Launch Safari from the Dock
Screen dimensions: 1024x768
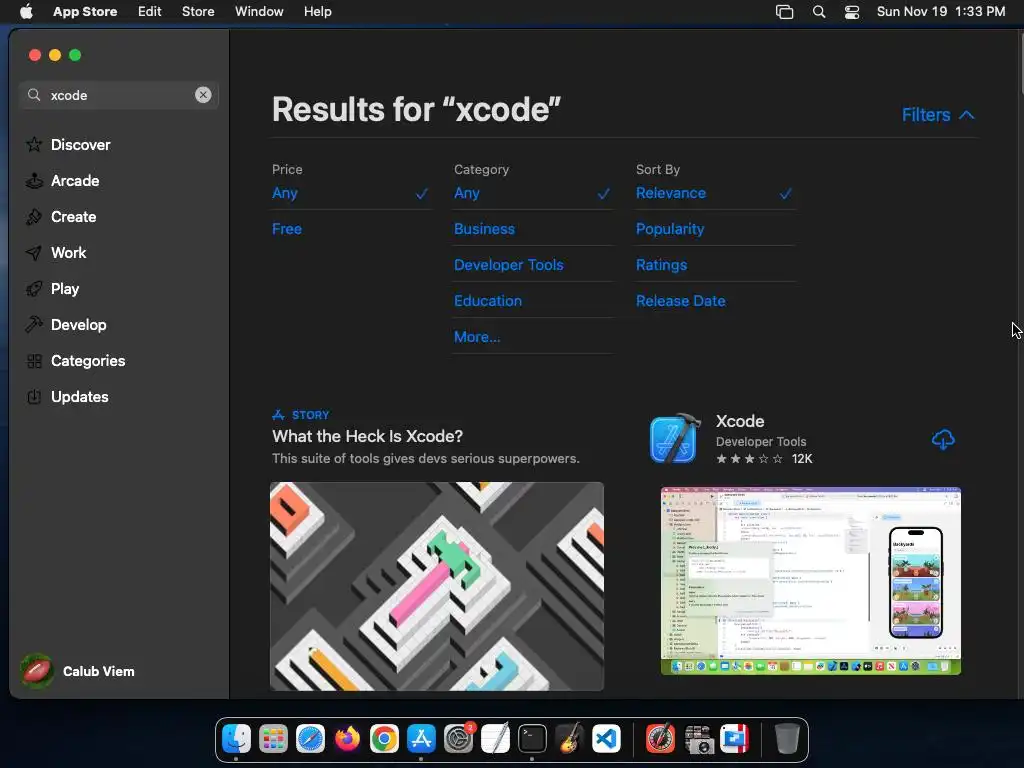pos(310,739)
